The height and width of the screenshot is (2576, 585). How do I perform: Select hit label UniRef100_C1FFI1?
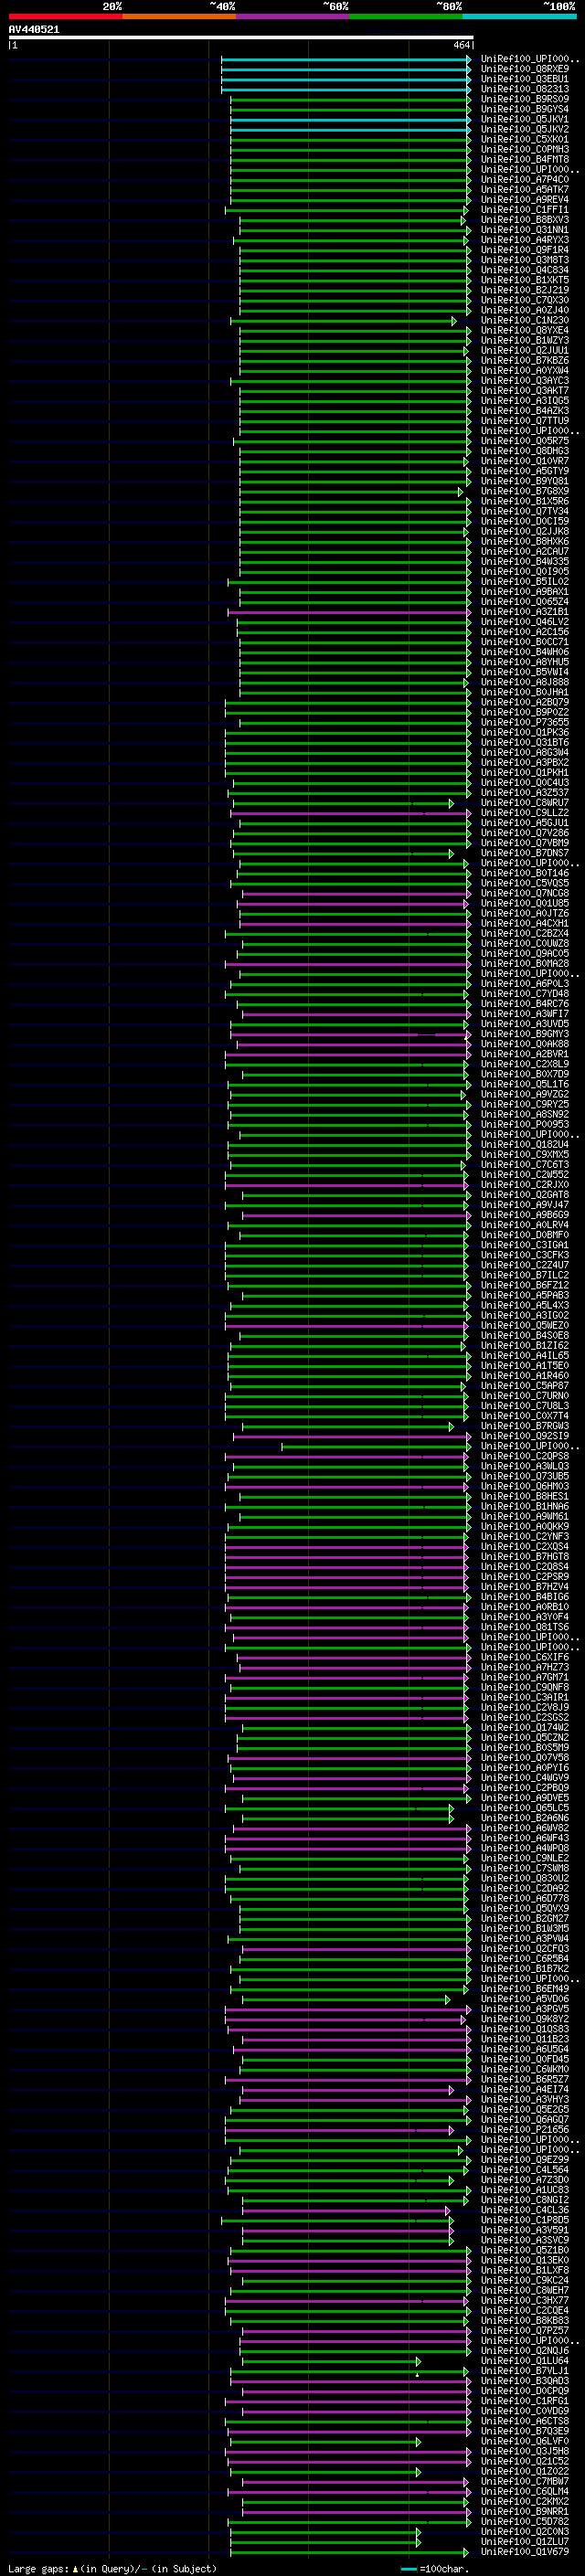click(524, 210)
